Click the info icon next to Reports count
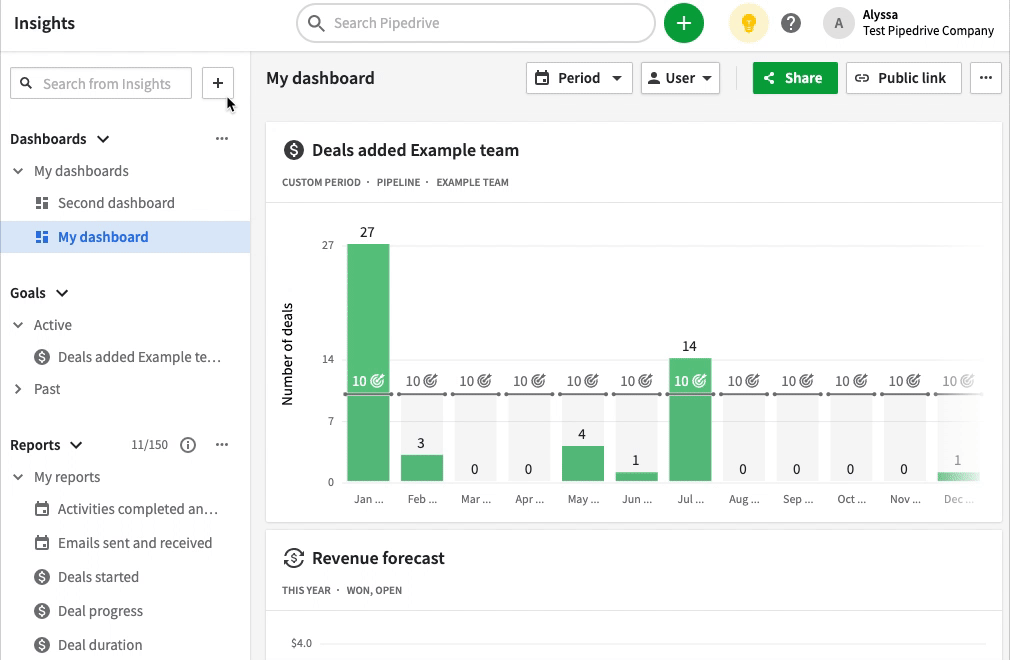The image size is (1010, 660). click(x=188, y=444)
